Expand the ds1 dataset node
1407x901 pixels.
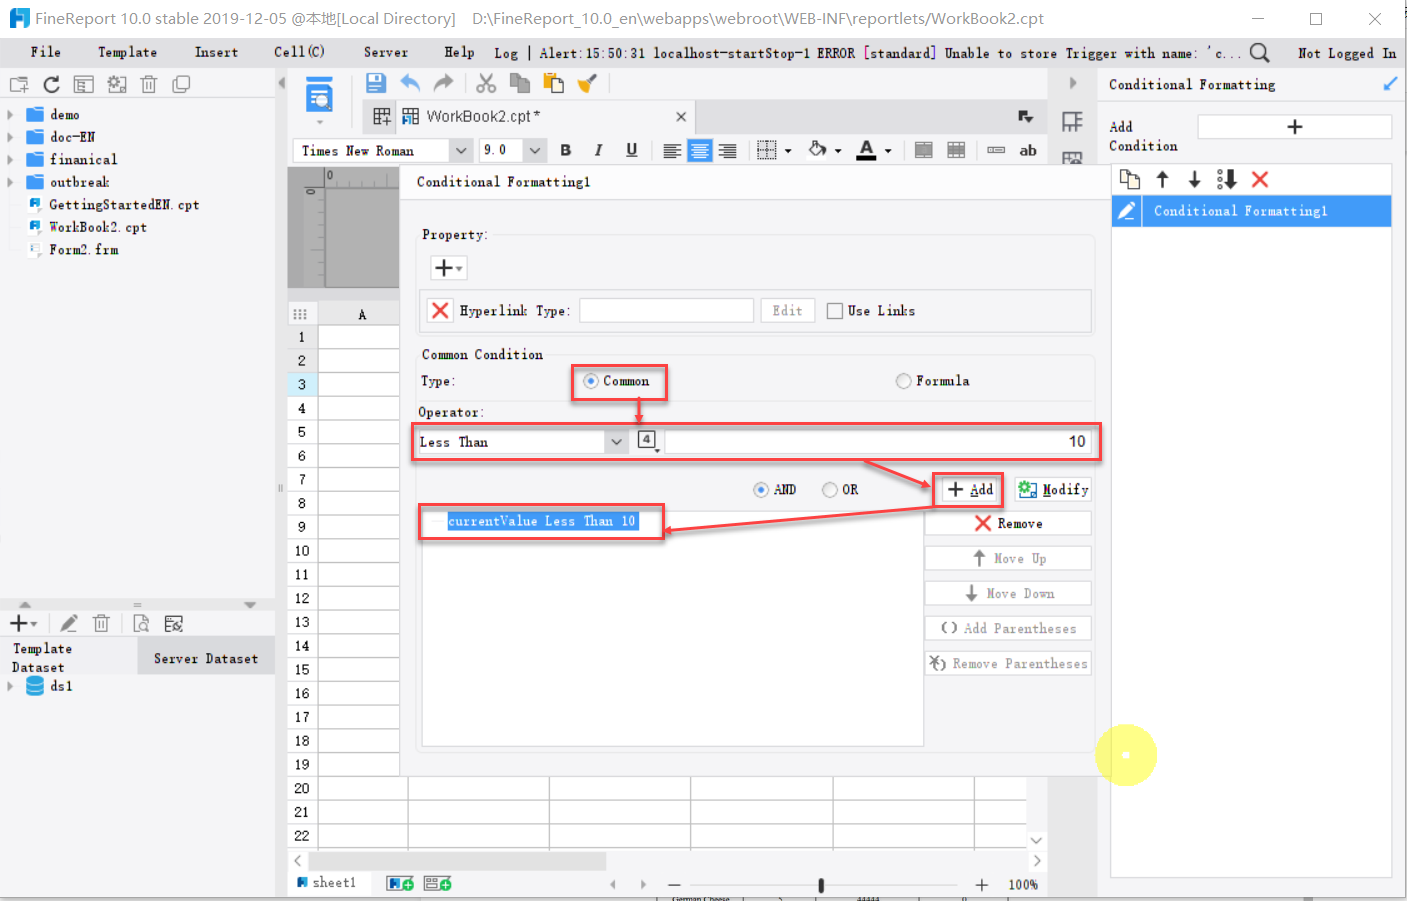pyautogui.click(x=10, y=686)
